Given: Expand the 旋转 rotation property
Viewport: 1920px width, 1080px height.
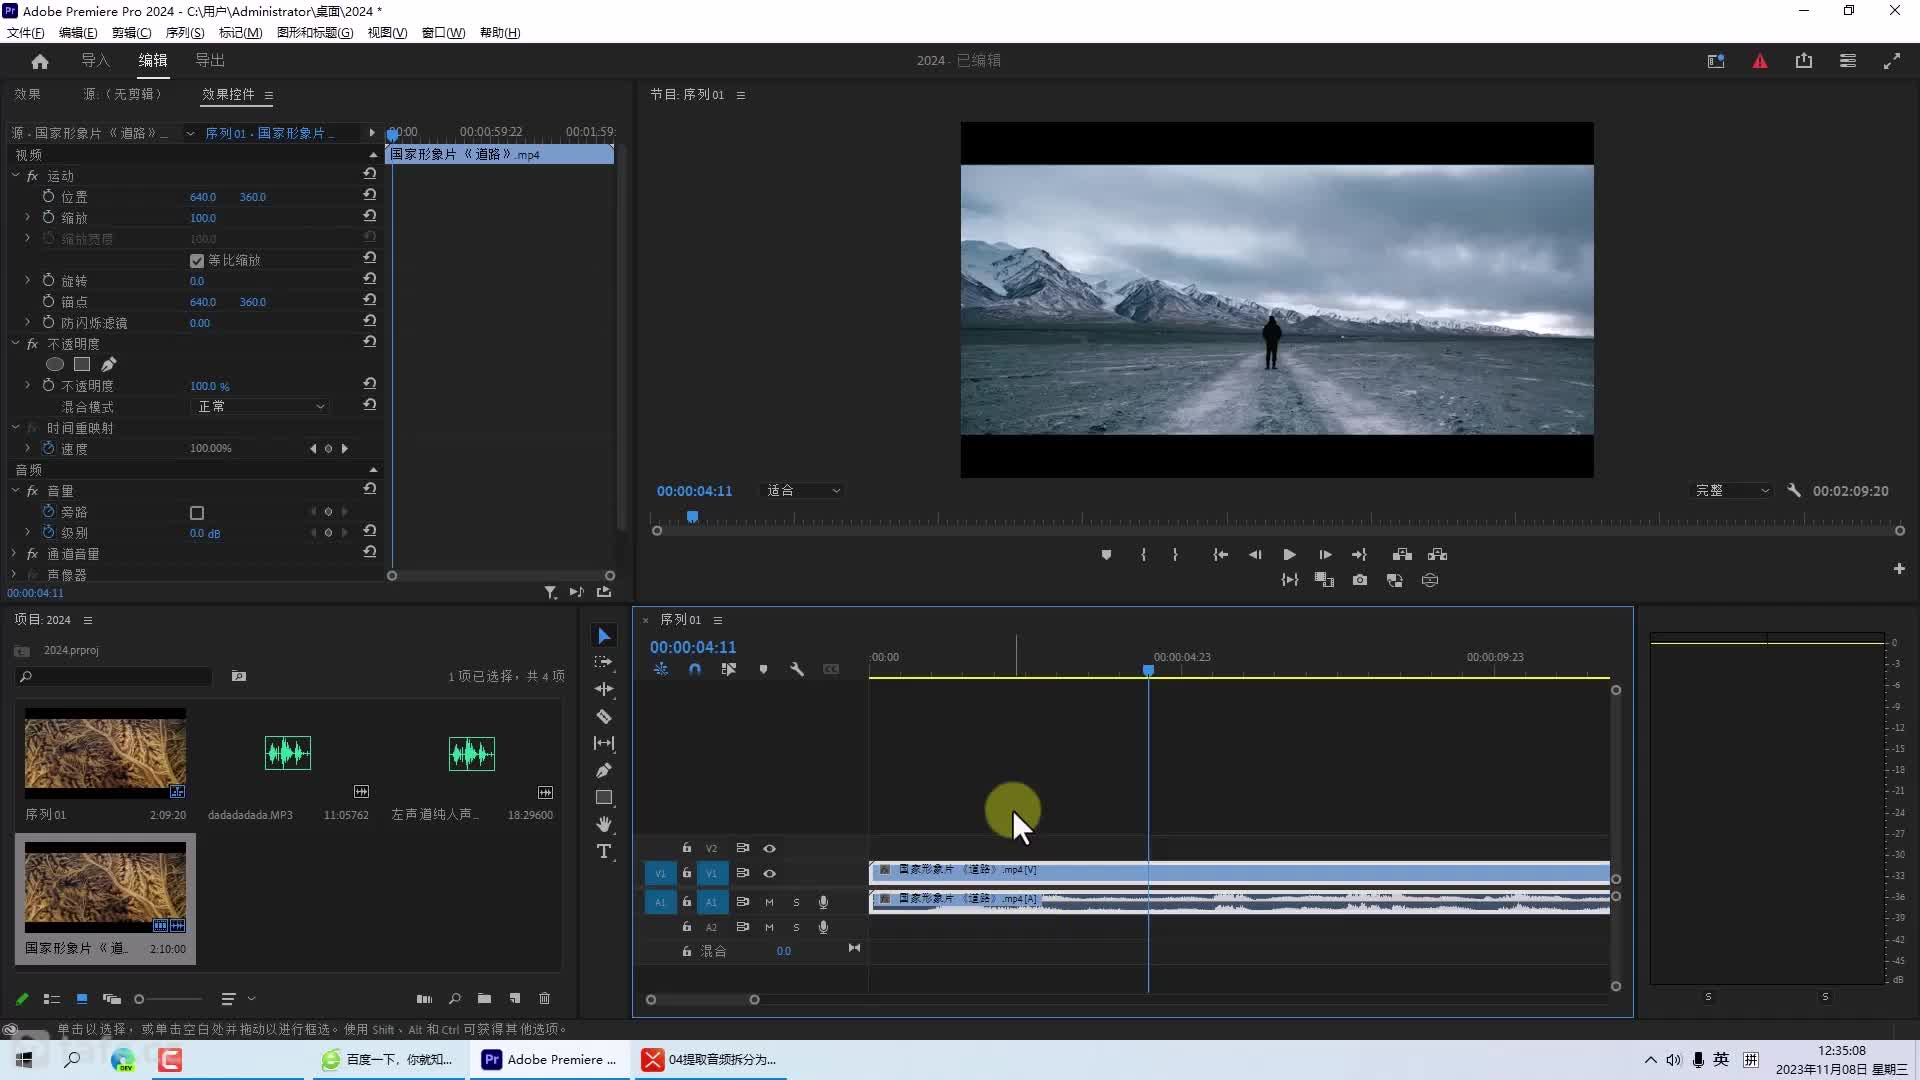Looking at the screenshot, I should point(28,280).
